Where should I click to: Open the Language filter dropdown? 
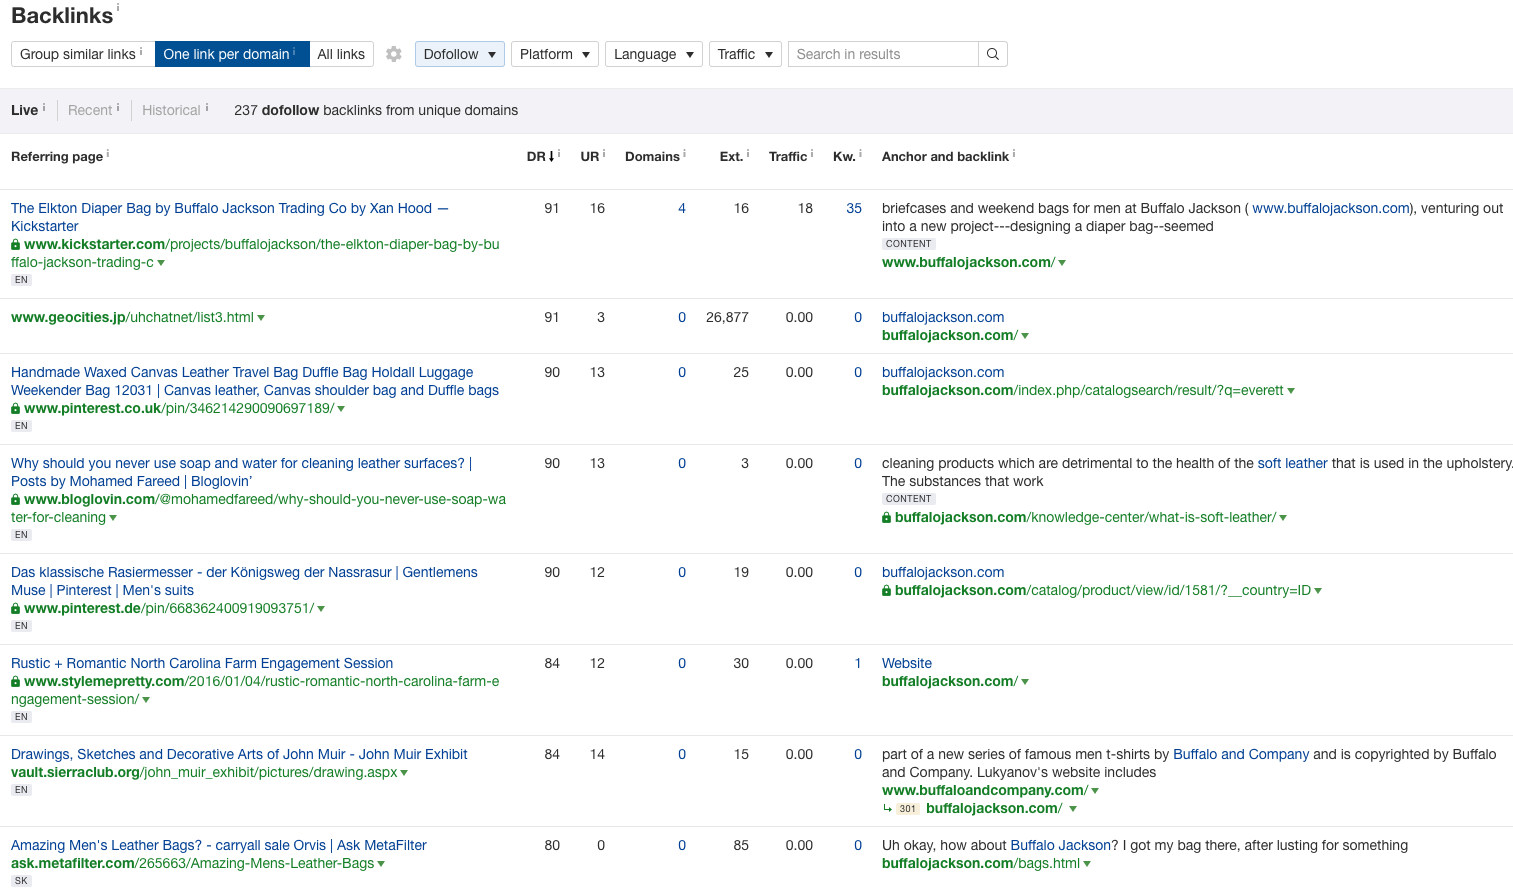[654, 54]
